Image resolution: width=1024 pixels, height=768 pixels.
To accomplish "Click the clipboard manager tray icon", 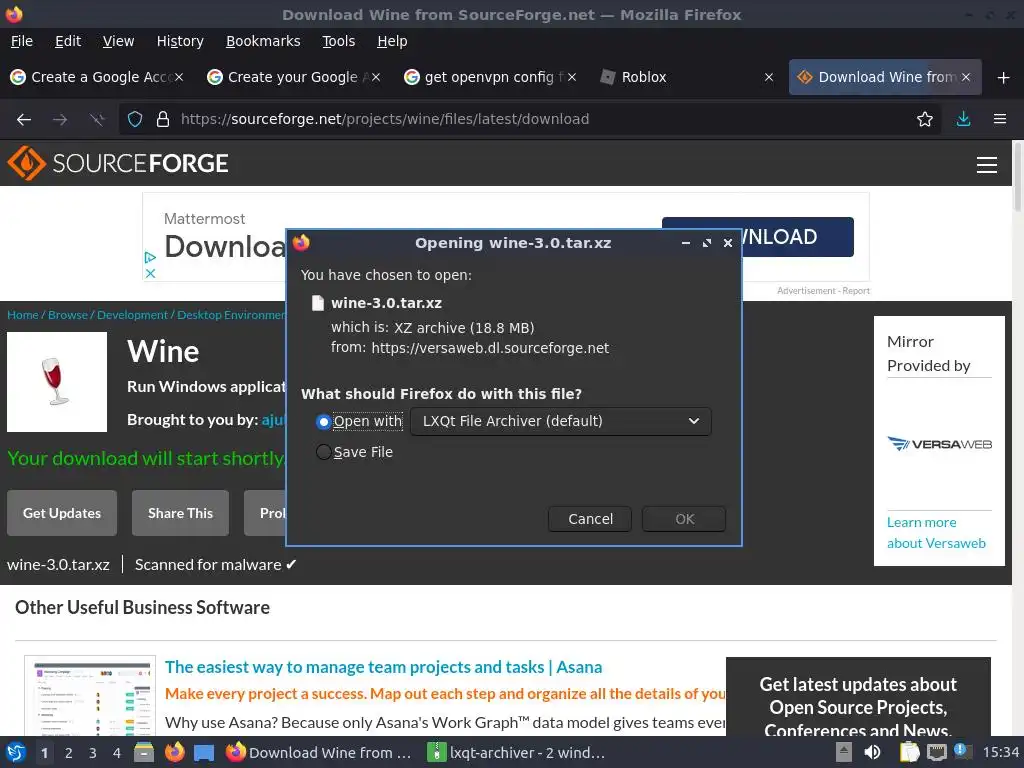I will pyautogui.click(x=909, y=752).
